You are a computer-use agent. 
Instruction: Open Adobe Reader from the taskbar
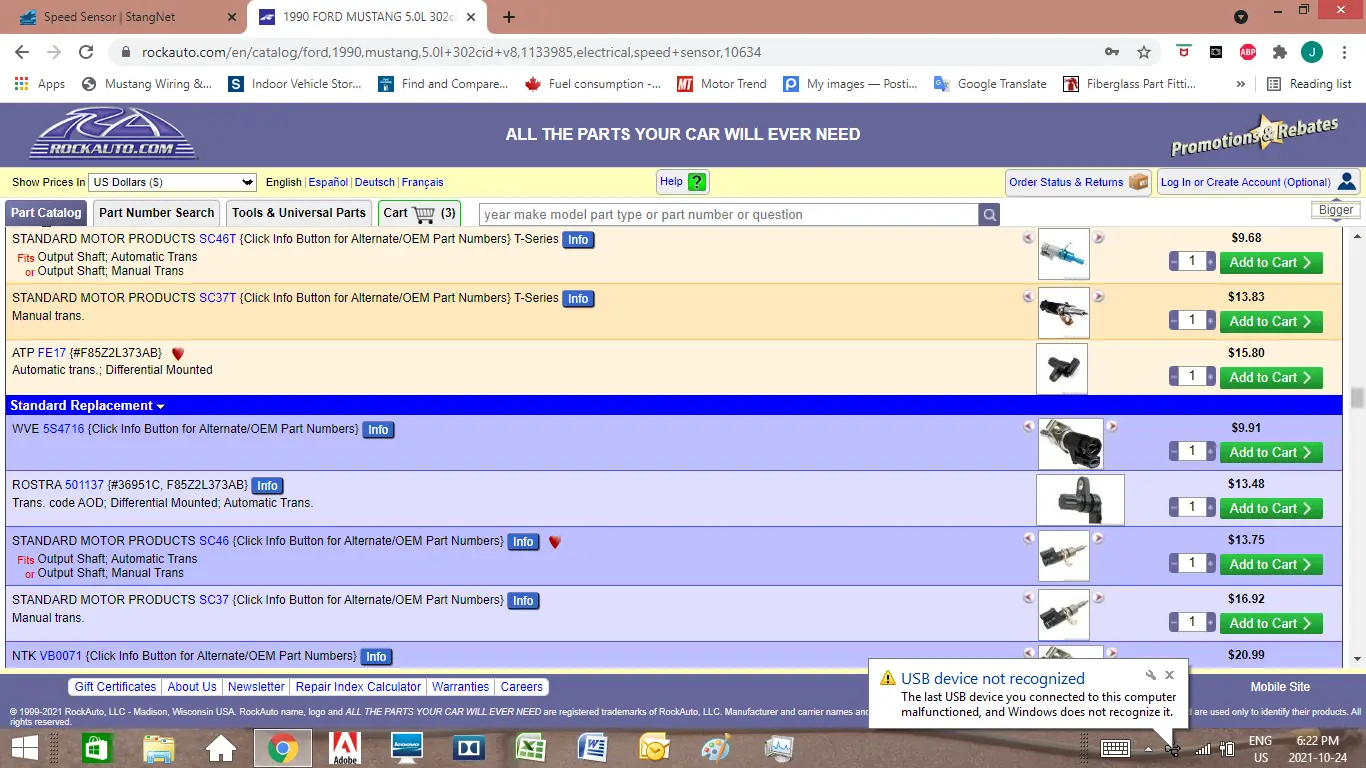pyautogui.click(x=345, y=748)
